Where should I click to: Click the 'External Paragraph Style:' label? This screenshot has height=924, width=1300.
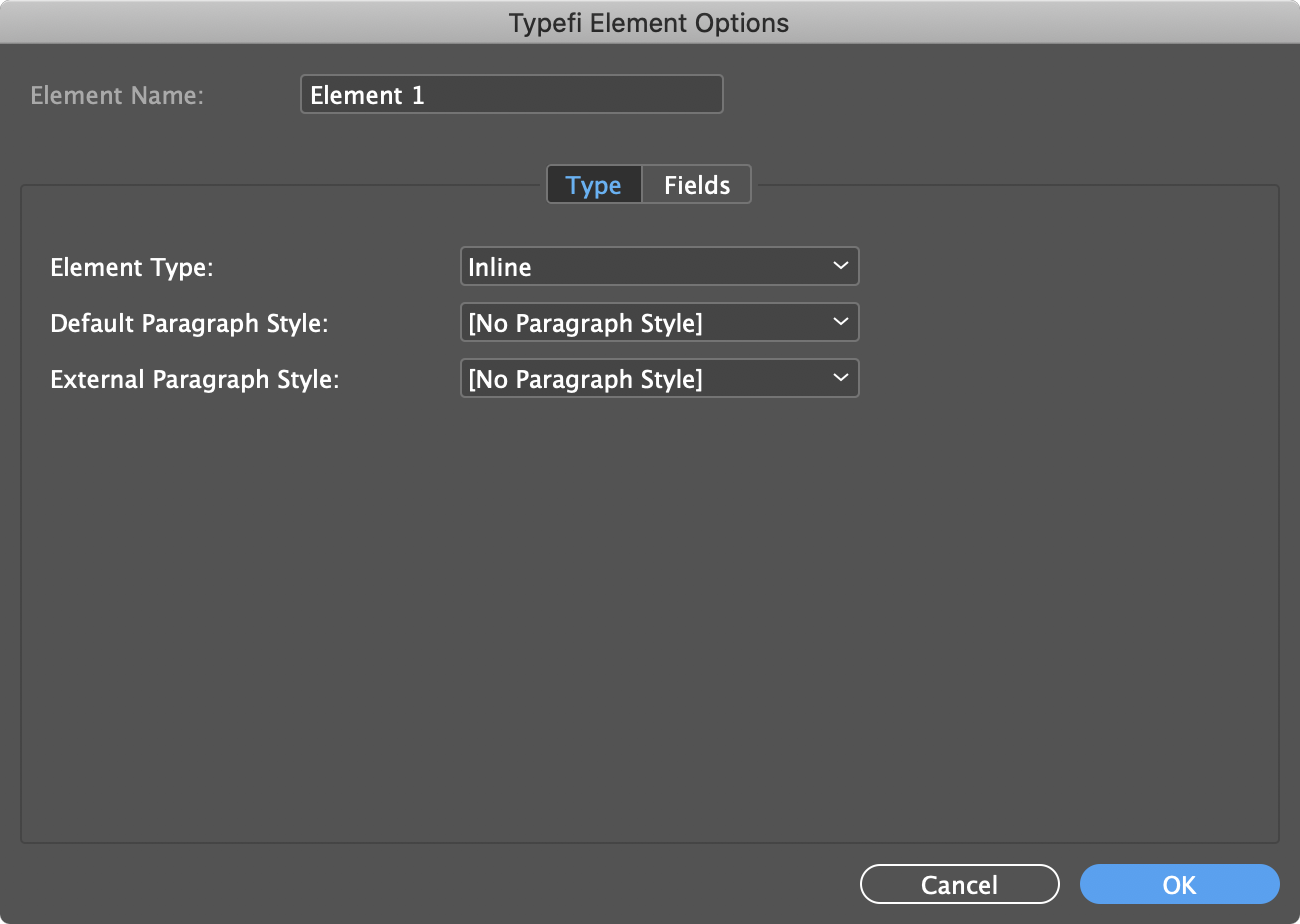click(195, 380)
